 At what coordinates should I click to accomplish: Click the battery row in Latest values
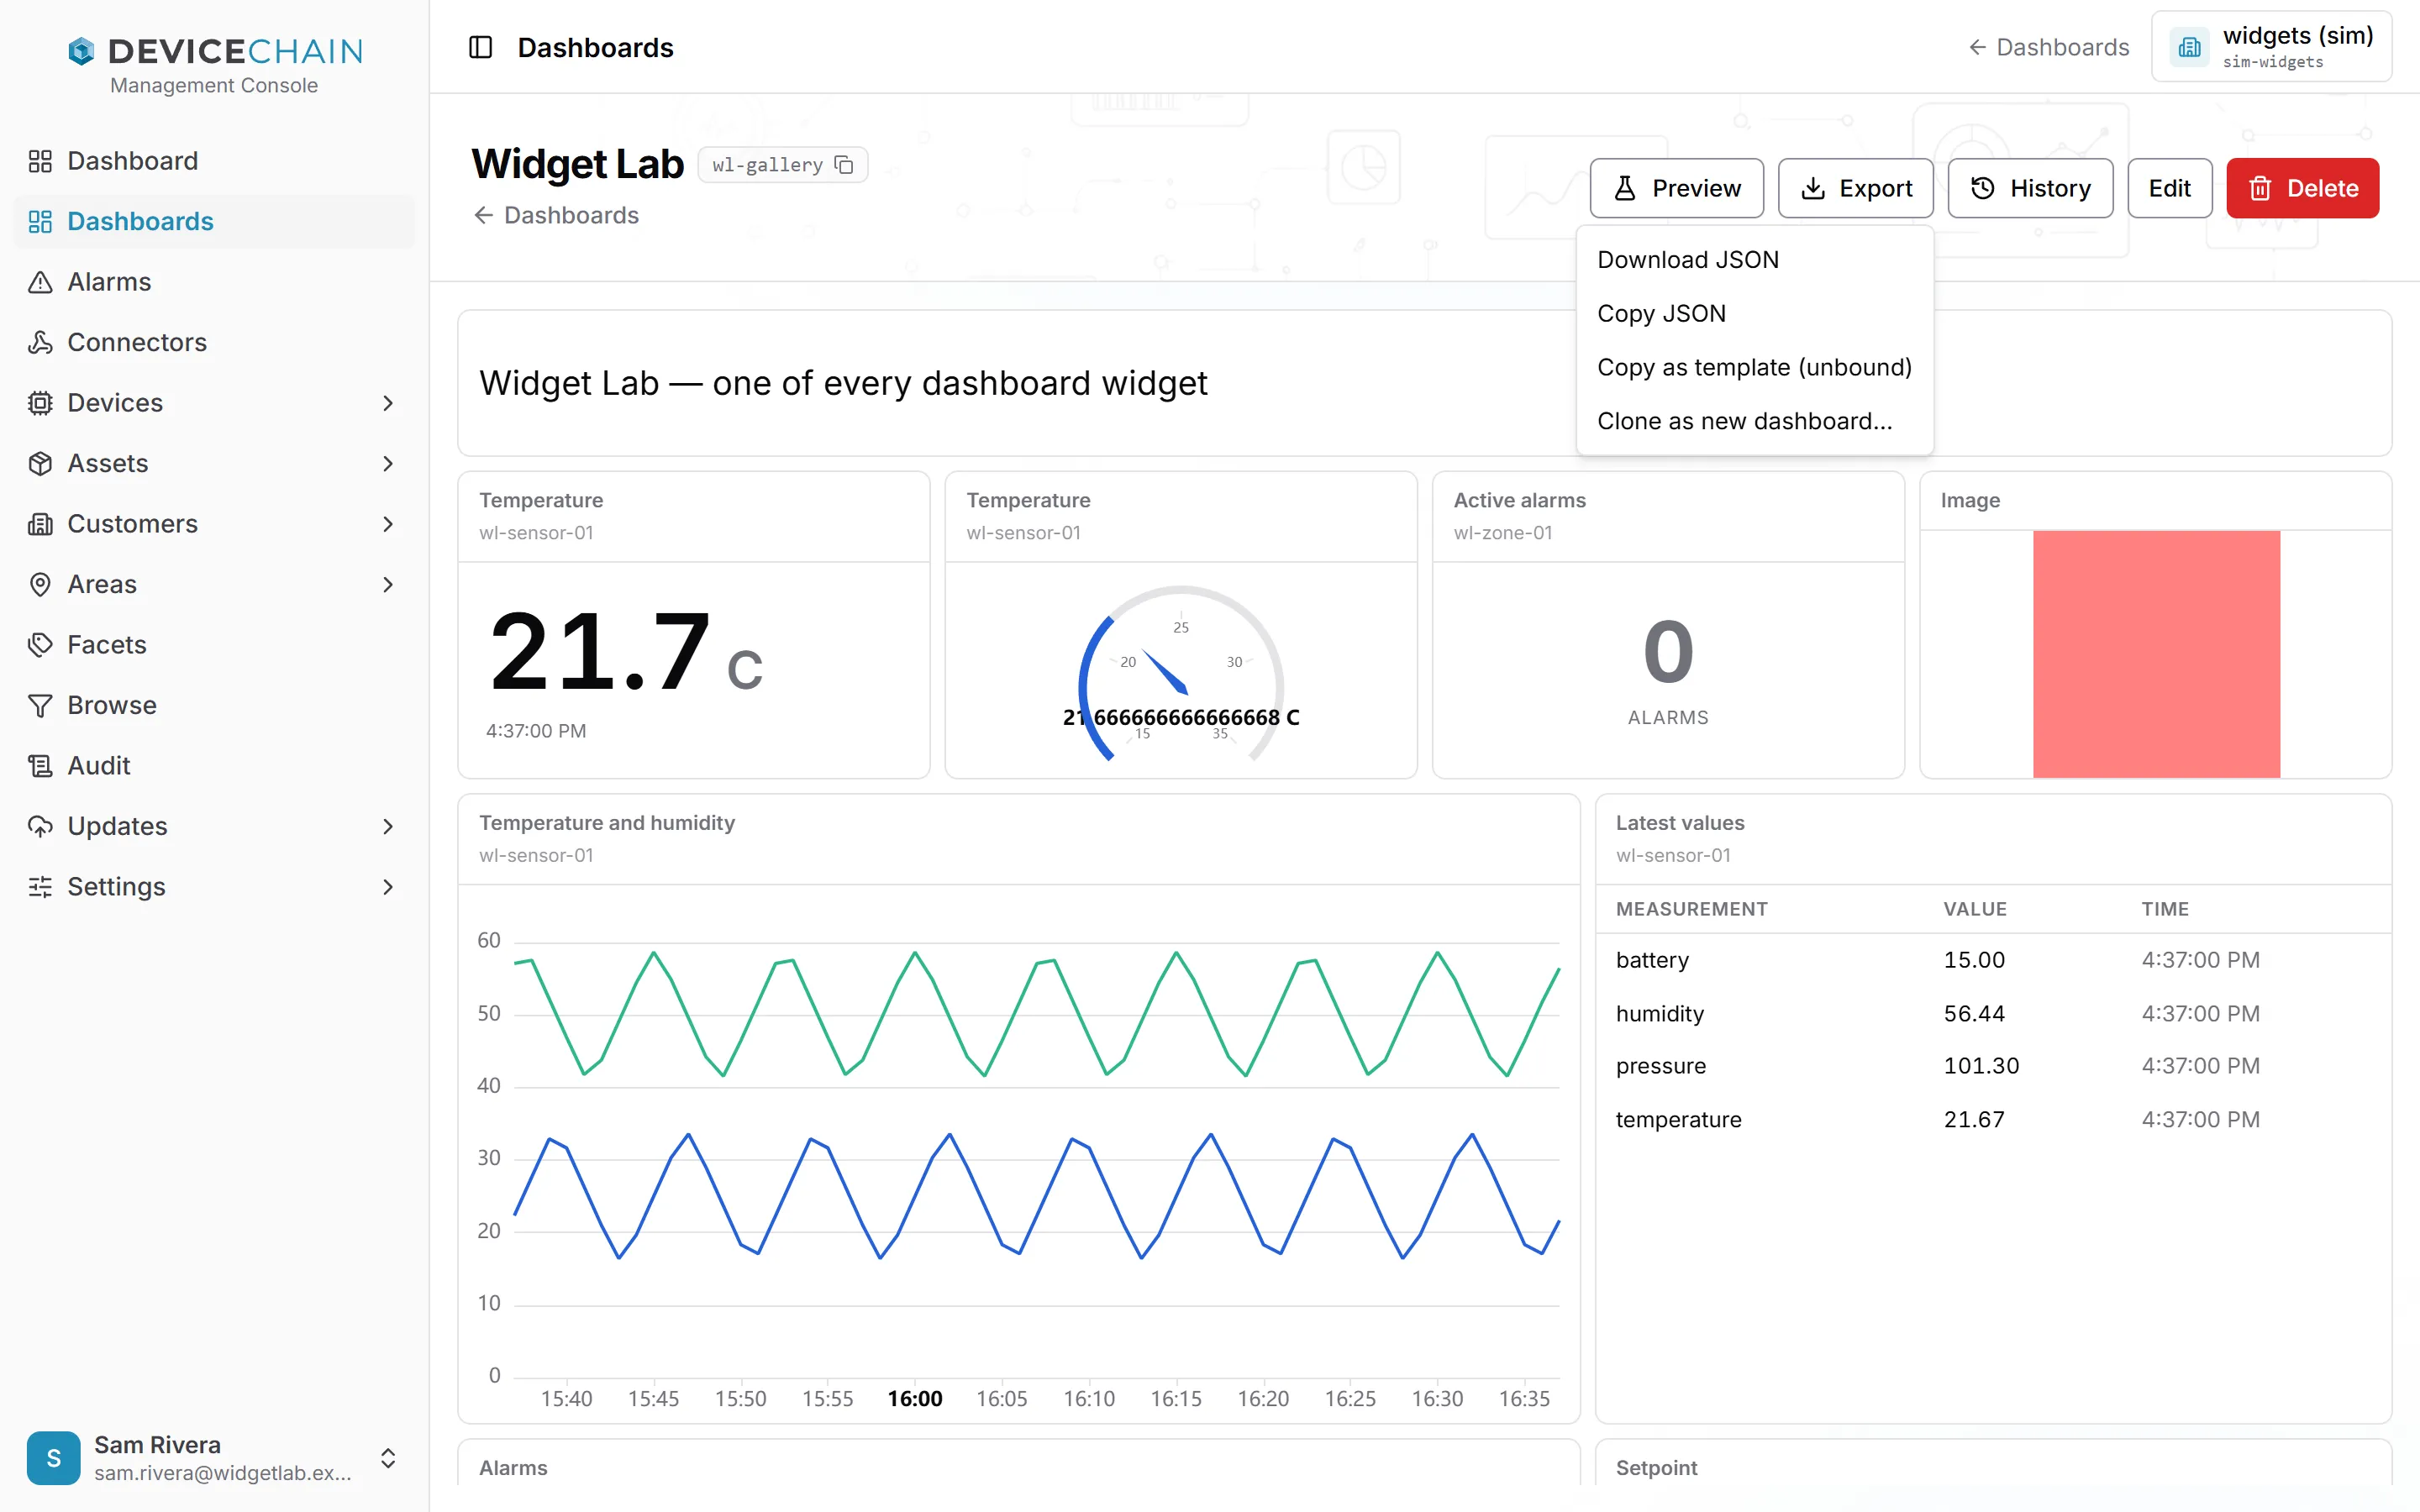click(1993, 960)
